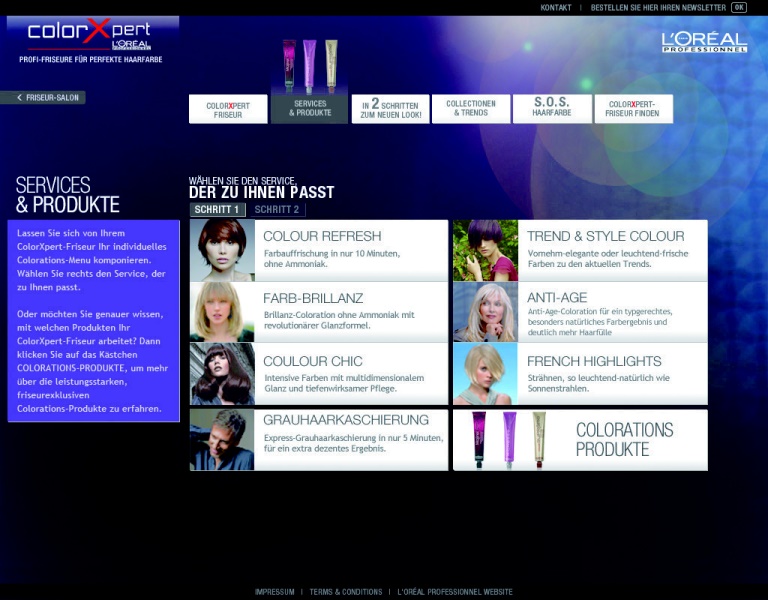Select the Services & Produkte menu item
Image resolution: width=768 pixels, height=600 pixels.
pyautogui.click(x=310, y=108)
